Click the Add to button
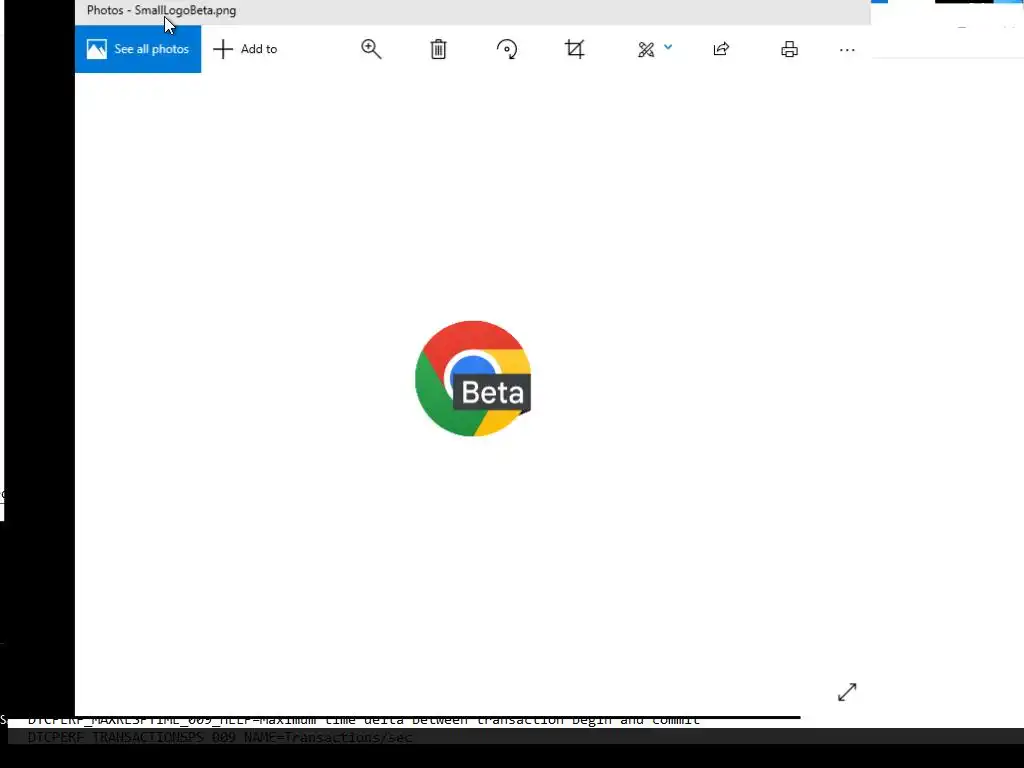The height and width of the screenshot is (768, 1024). click(x=246, y=49)
